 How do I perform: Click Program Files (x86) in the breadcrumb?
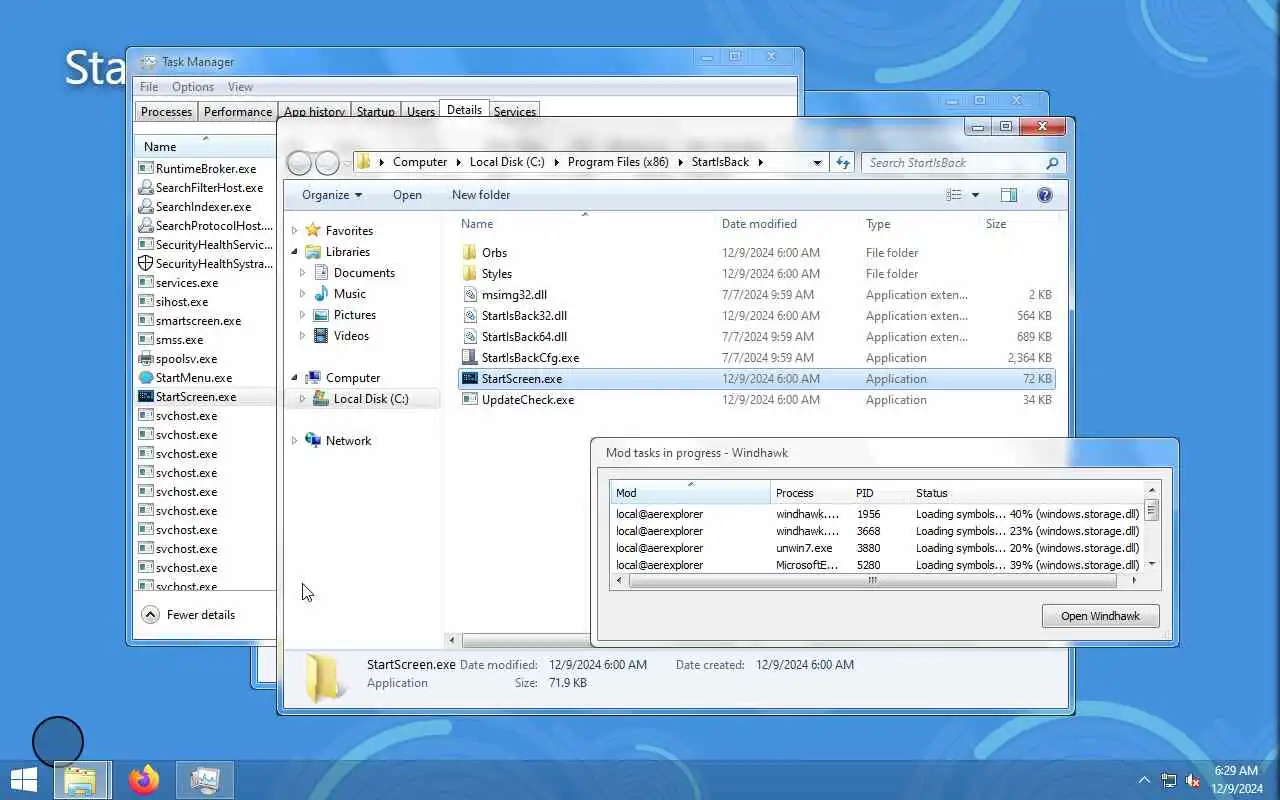618,162
